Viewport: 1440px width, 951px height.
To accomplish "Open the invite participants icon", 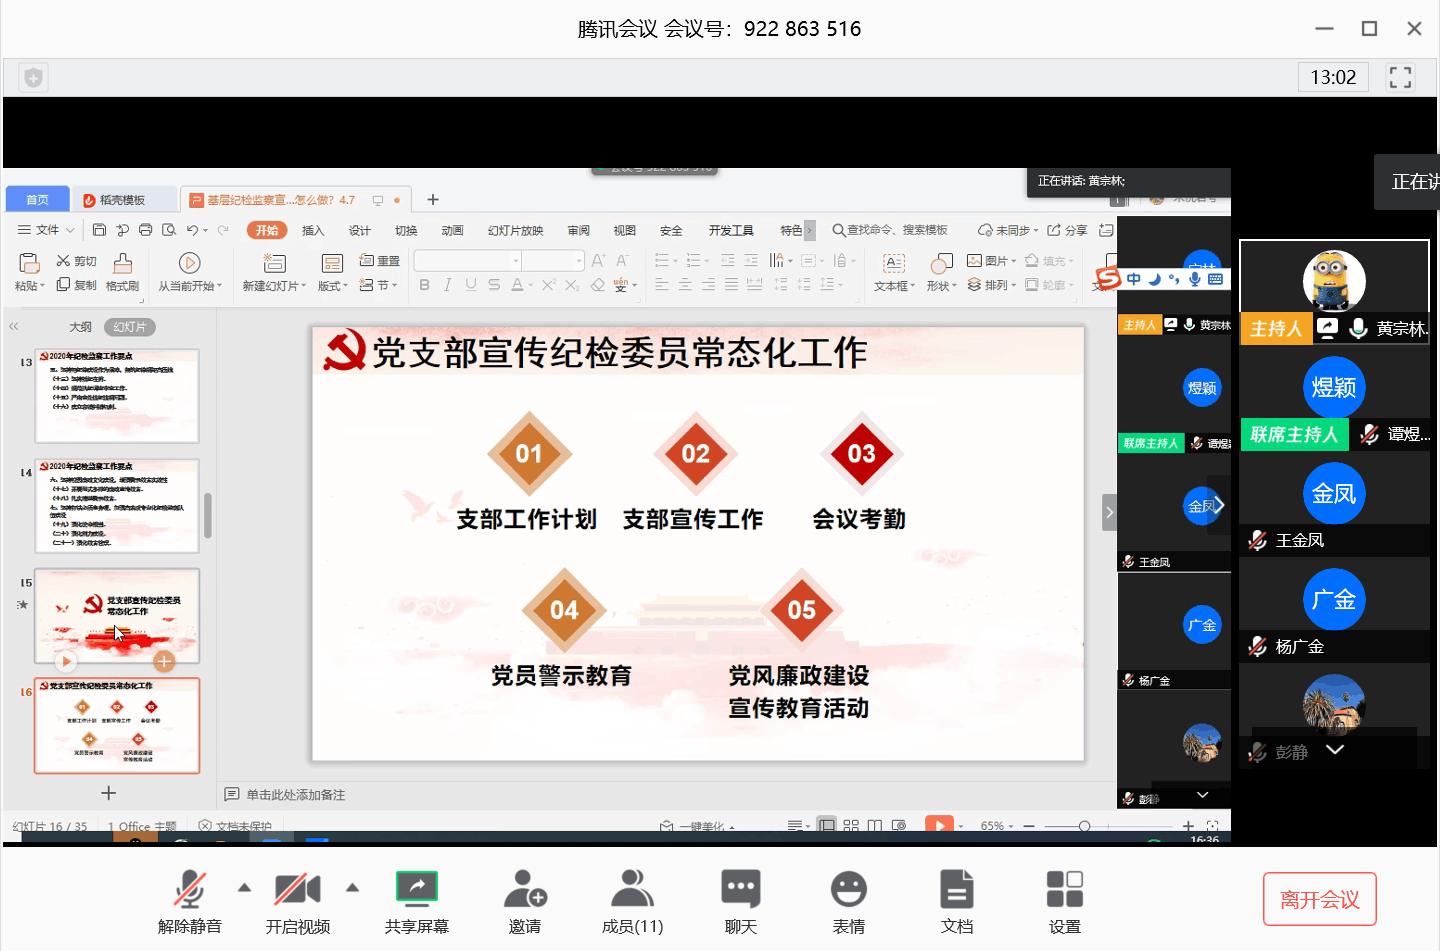I will pyautogui.click(x=525, y=889).
